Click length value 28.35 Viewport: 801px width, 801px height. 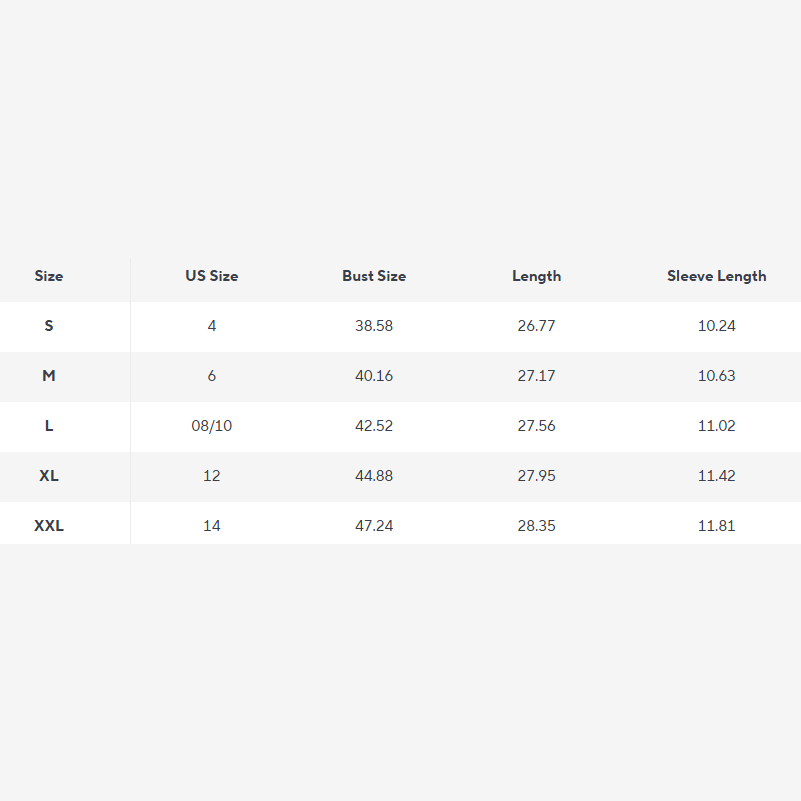pos(537,526)
